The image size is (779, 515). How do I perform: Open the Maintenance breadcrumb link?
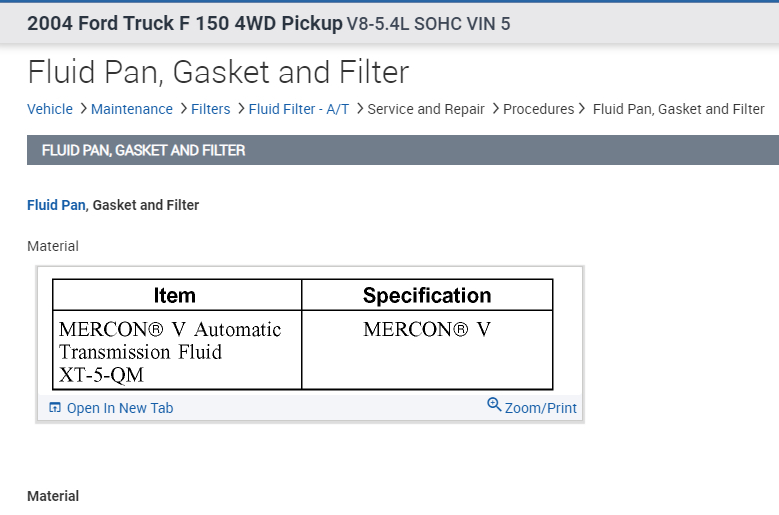[x=132, y=109]
